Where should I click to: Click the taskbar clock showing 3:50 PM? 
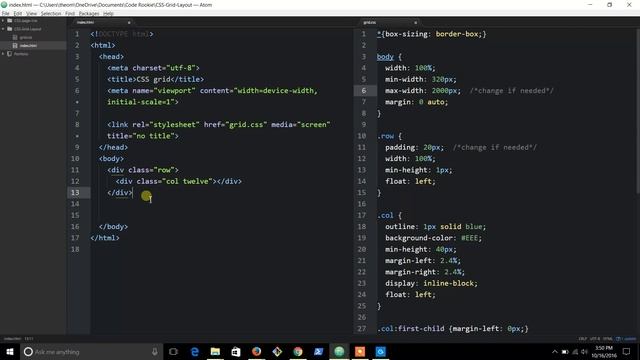pos(604,352)
